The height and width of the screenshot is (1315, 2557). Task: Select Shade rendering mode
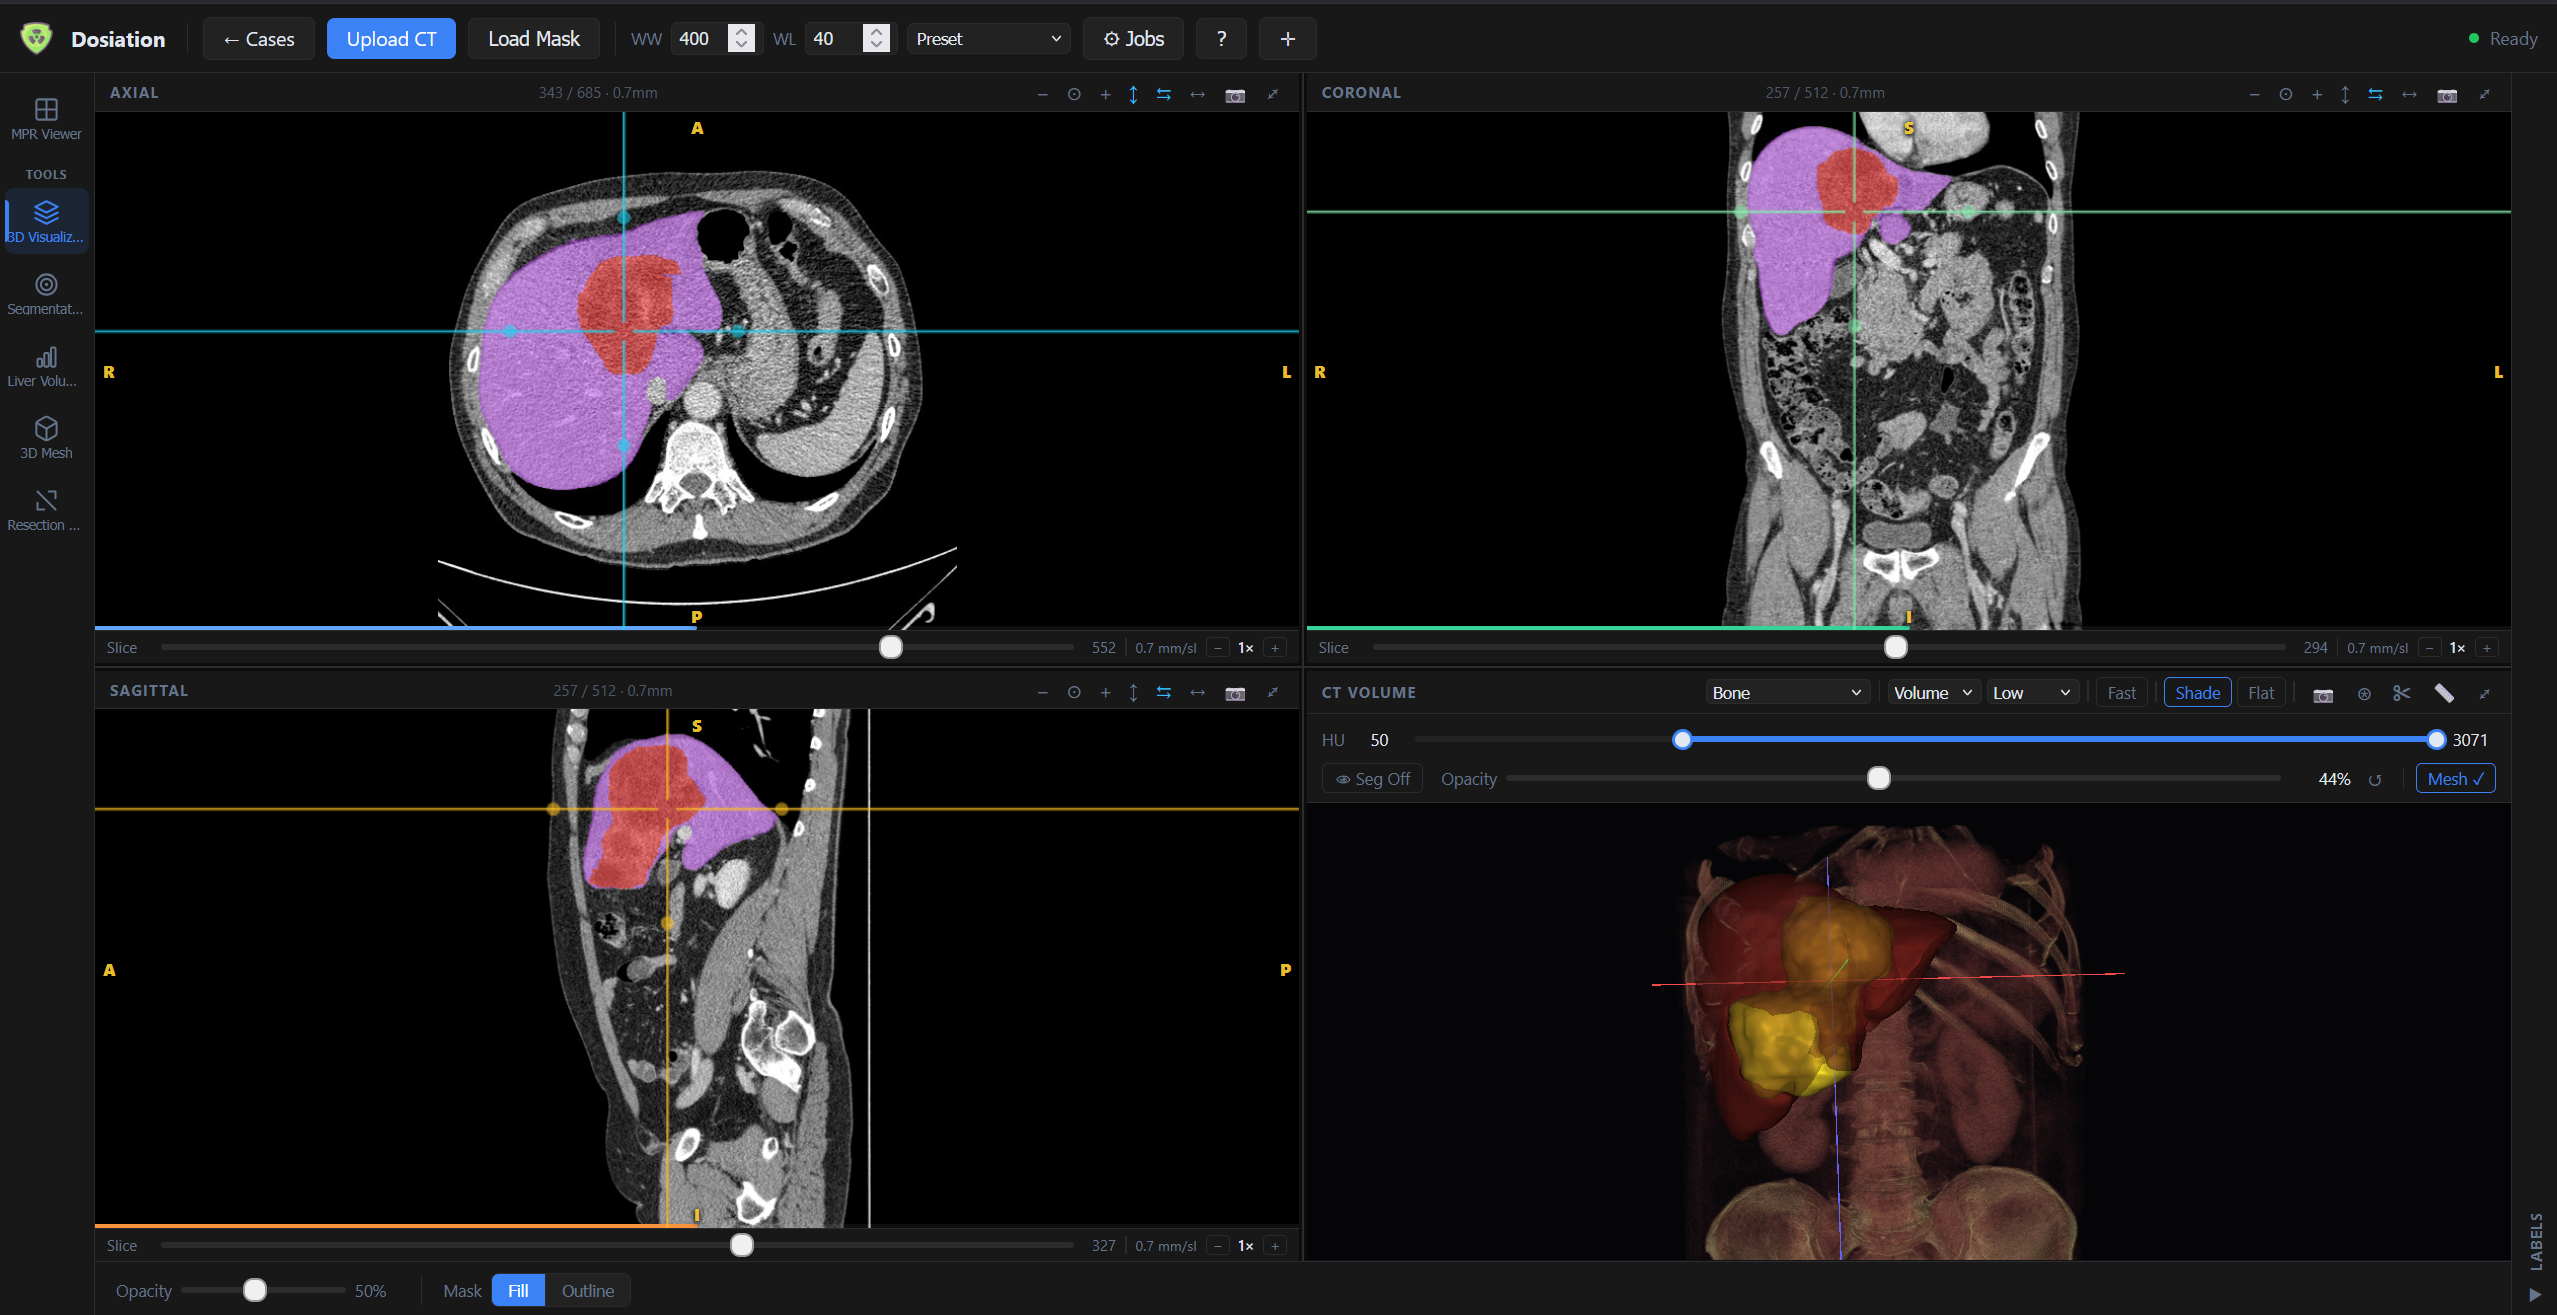pyautogui.click(x=2197, y=693)
